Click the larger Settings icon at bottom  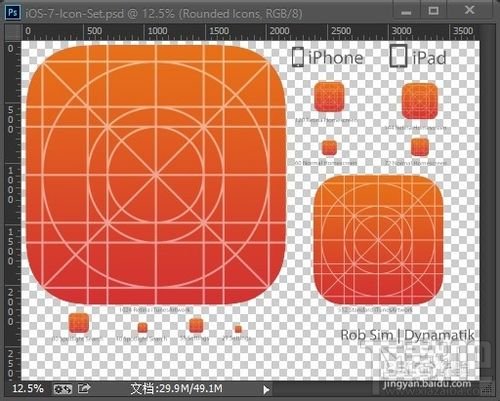[196, 326]
